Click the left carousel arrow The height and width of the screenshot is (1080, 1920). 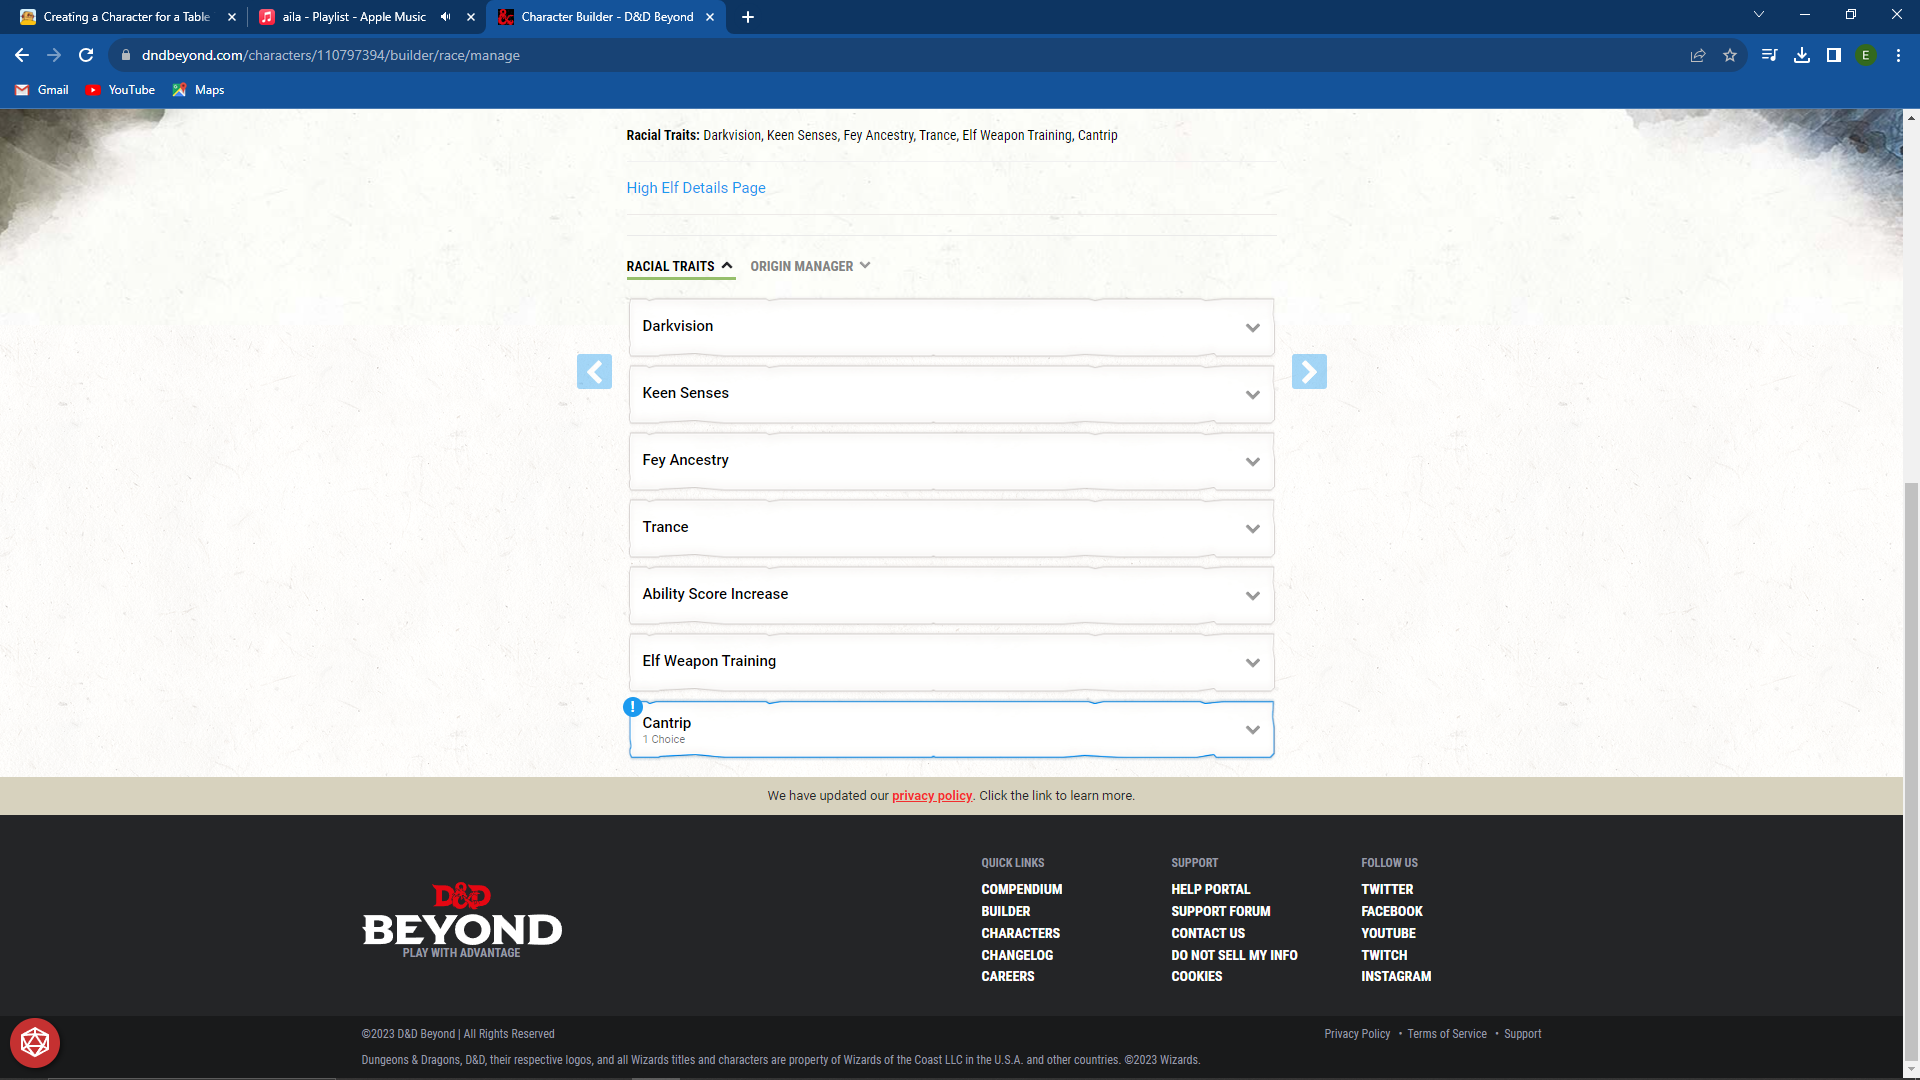(x=595, y=371)
